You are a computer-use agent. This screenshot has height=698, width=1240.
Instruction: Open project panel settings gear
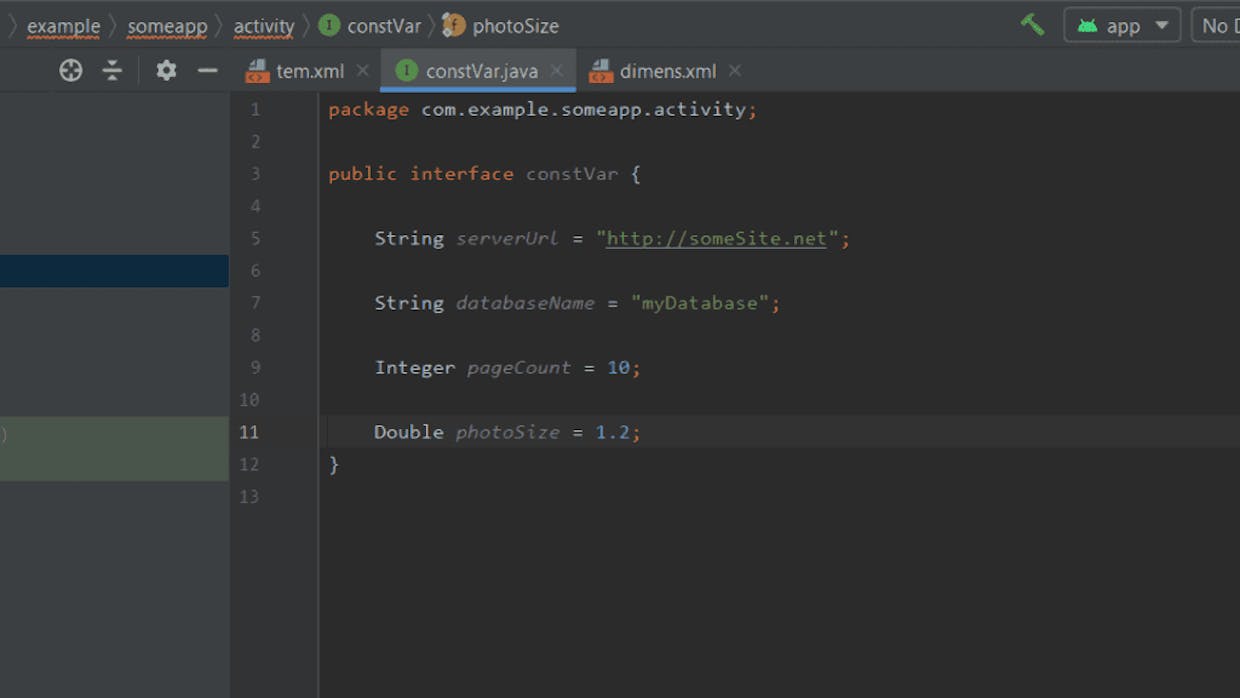(x=166, y=70)
